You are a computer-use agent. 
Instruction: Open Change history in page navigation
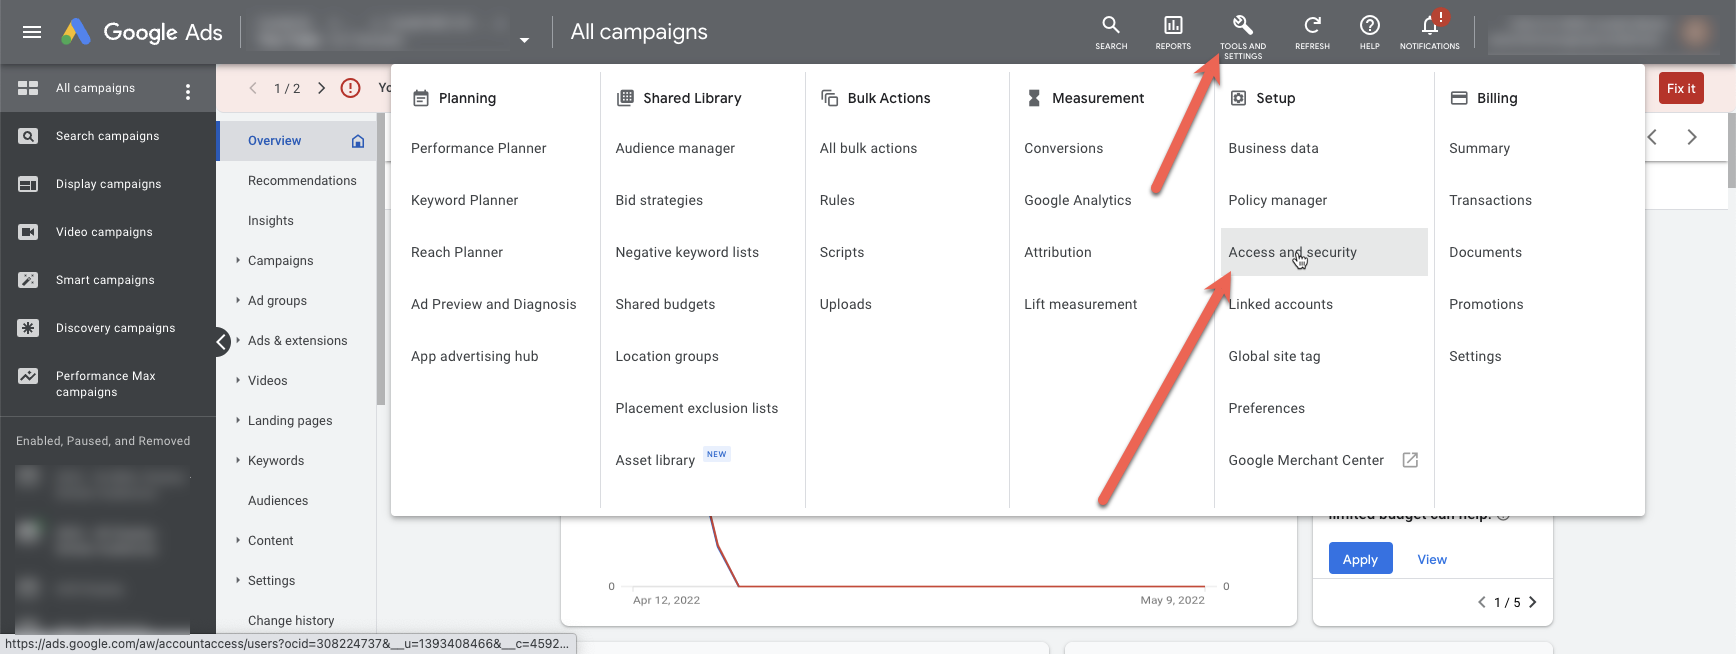tap(291, 621)
